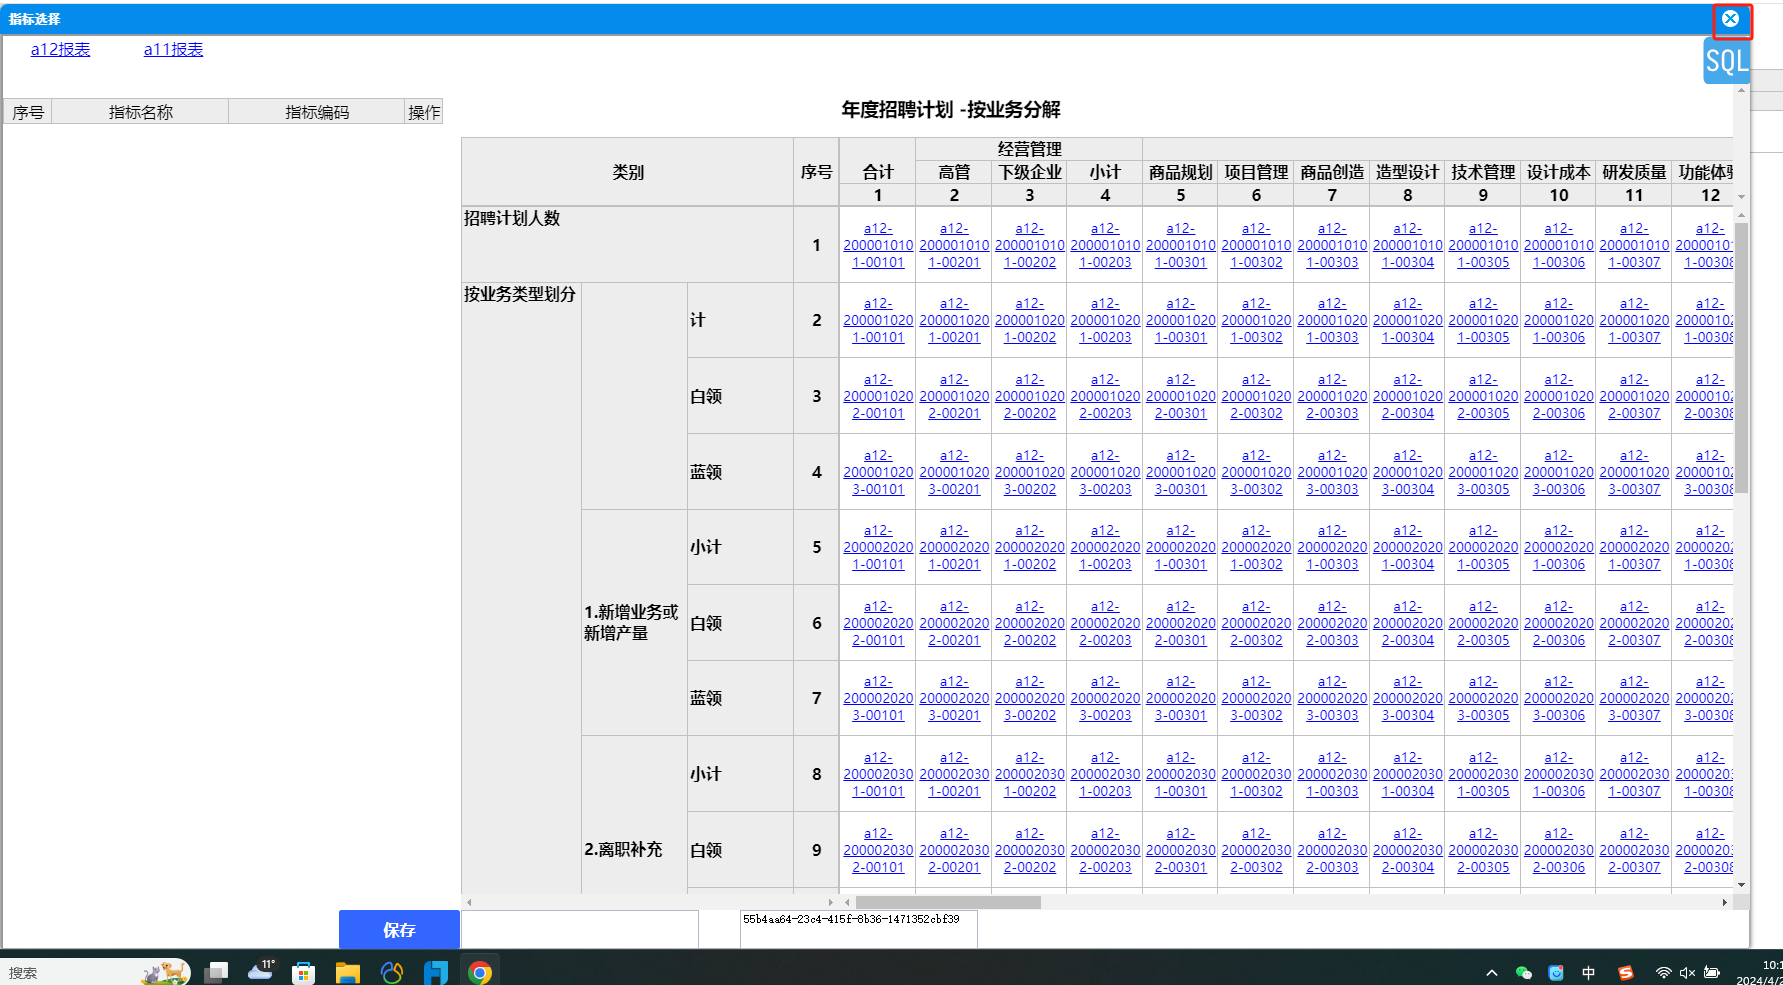The height and width of the screenshot is (985, 1783).
Task: Open the weather widget in the taskbar
Action: (x=261, y=971)
